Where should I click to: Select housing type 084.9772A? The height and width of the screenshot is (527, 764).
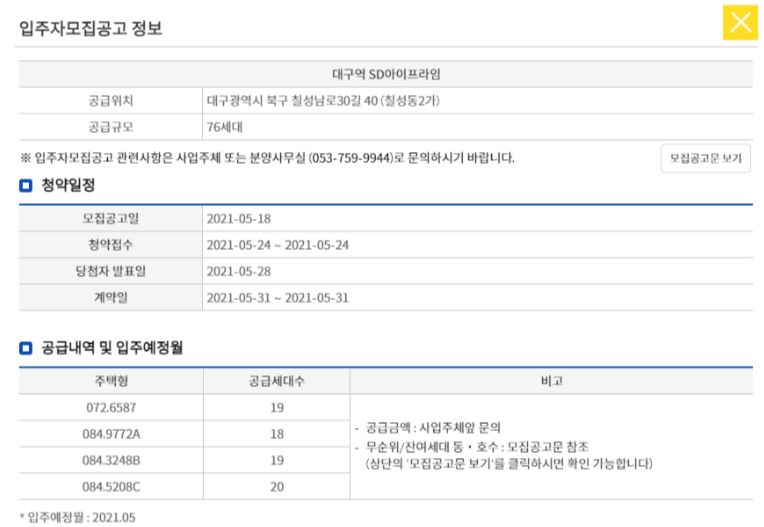coord(111,434)
